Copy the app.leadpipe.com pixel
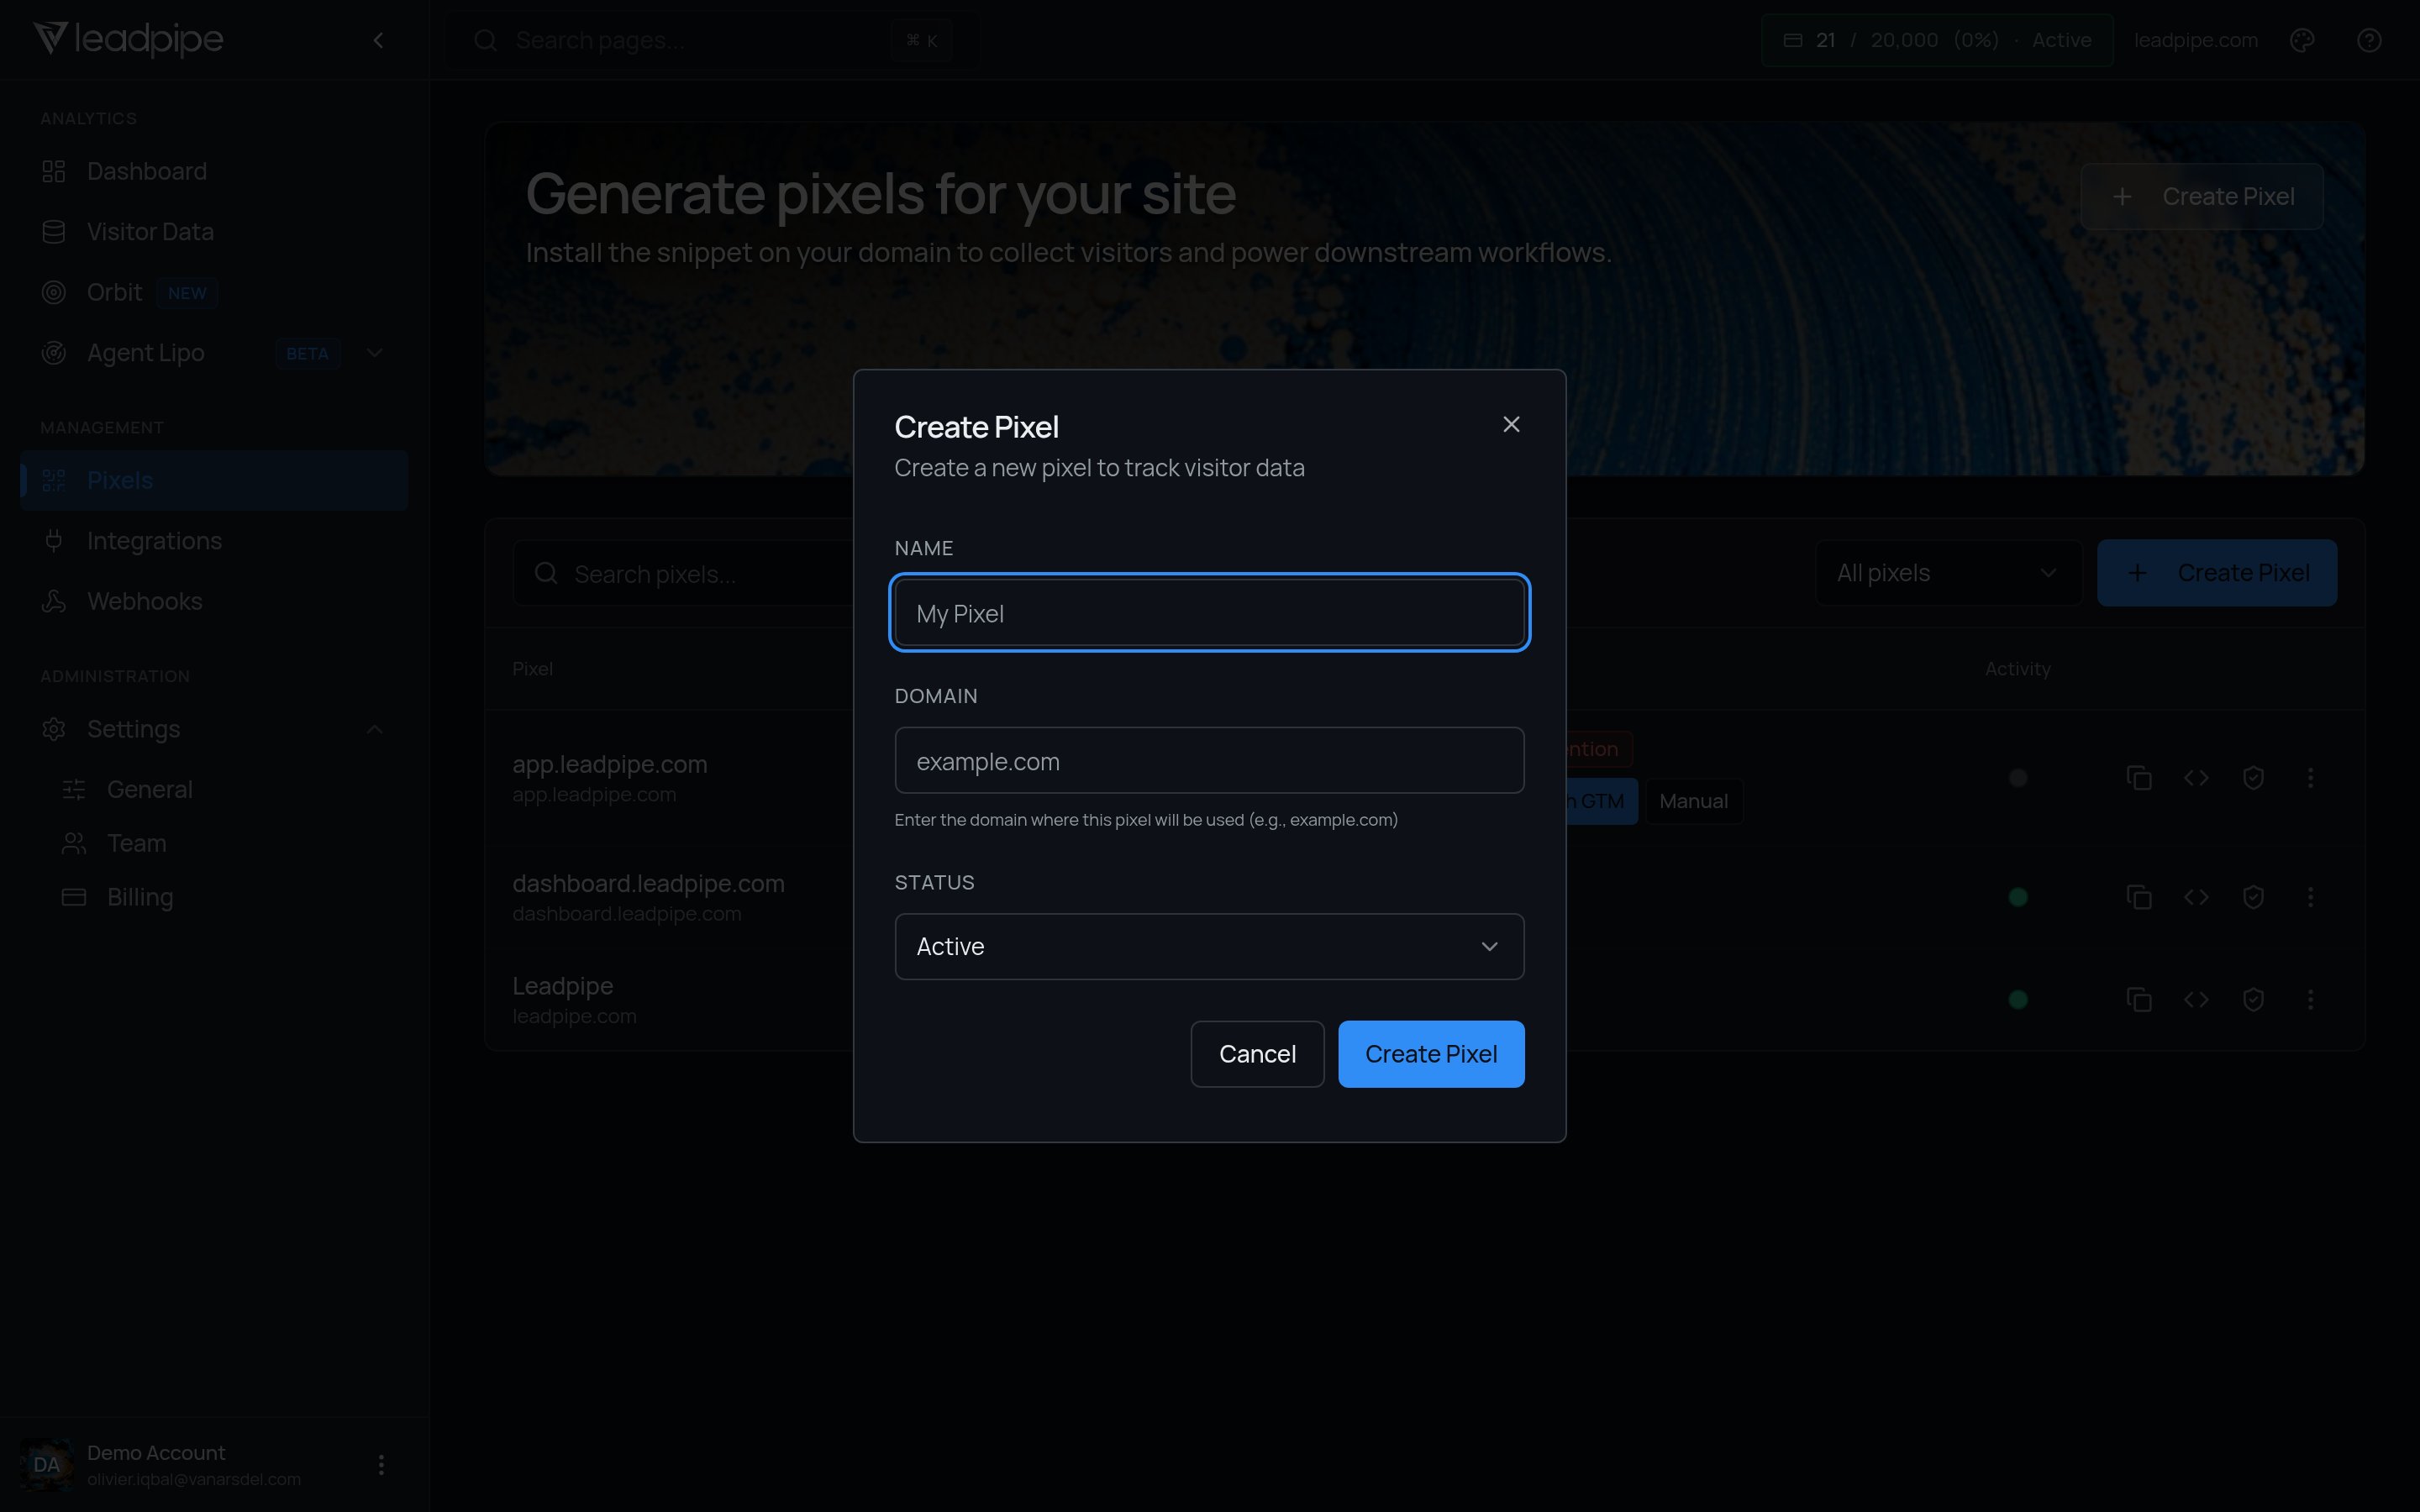Viewport: 2420px width, 1512px height. (2139, 778)
